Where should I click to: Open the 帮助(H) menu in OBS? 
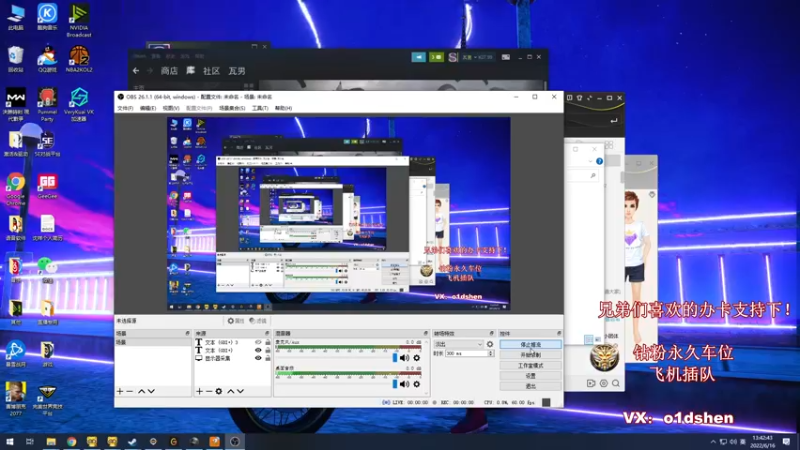click(x=283, y=108)
